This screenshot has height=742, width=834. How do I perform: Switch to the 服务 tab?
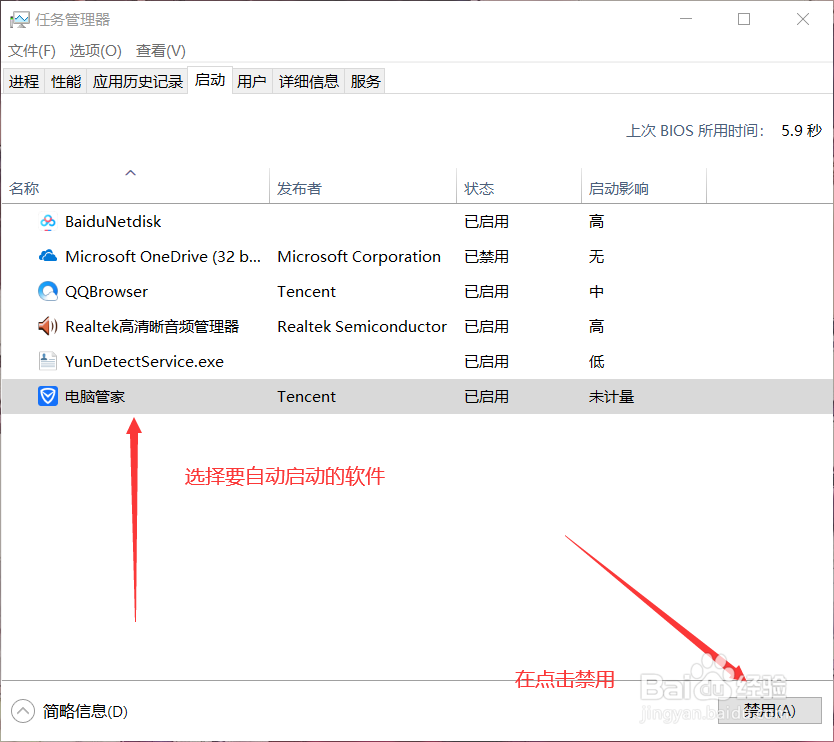[365, 81]
